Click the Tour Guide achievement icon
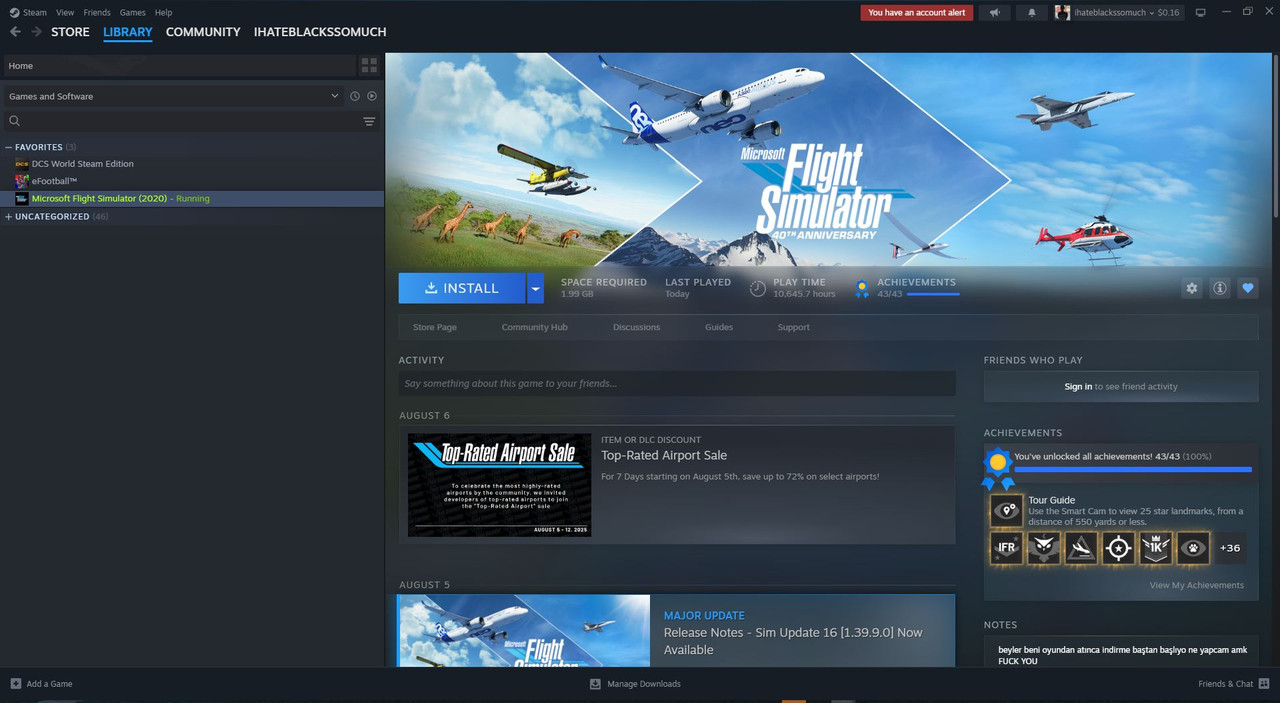Screen dimensions: 1280x703 tap(1006, 510)
